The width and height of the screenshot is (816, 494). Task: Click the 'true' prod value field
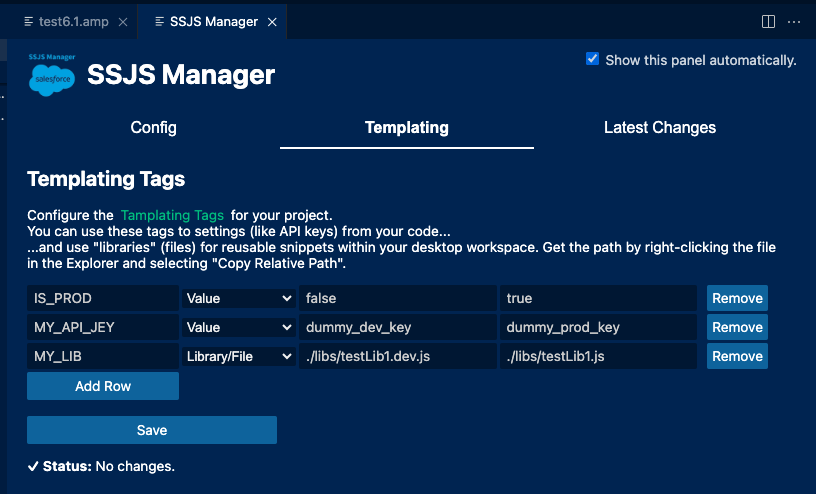598,298
